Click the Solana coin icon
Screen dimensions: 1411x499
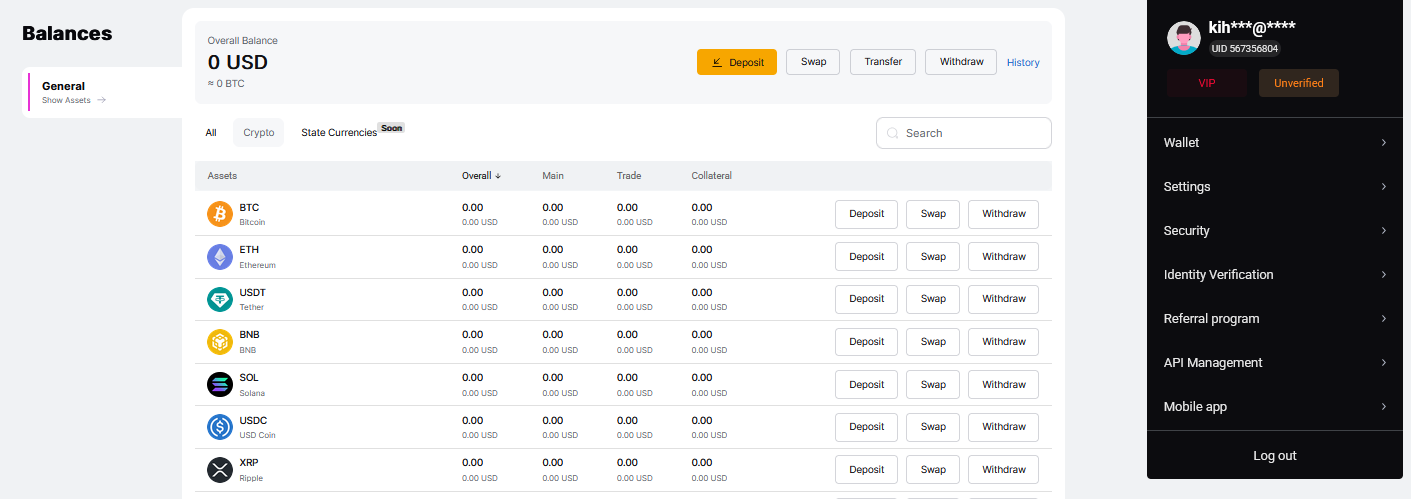tap(219, 385)
